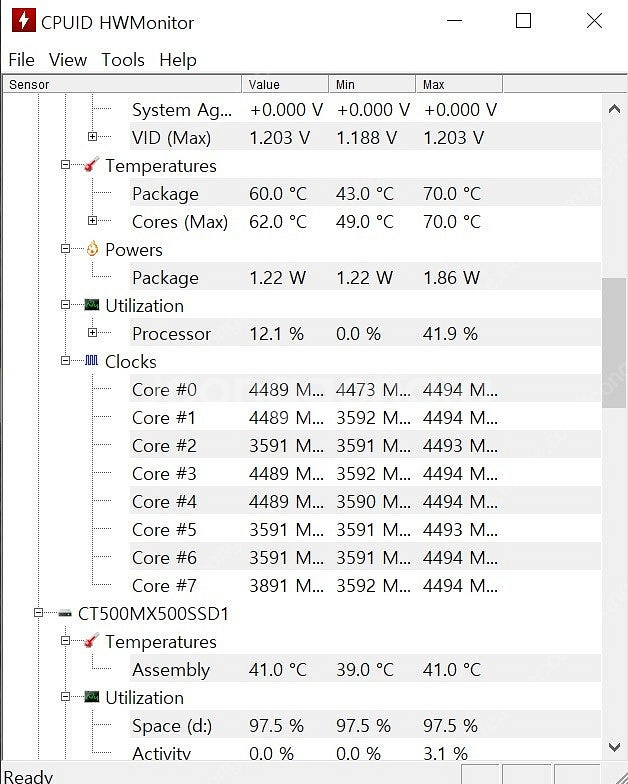
Task: Click the 60.0 °C Package value
Action: (278, 194)
